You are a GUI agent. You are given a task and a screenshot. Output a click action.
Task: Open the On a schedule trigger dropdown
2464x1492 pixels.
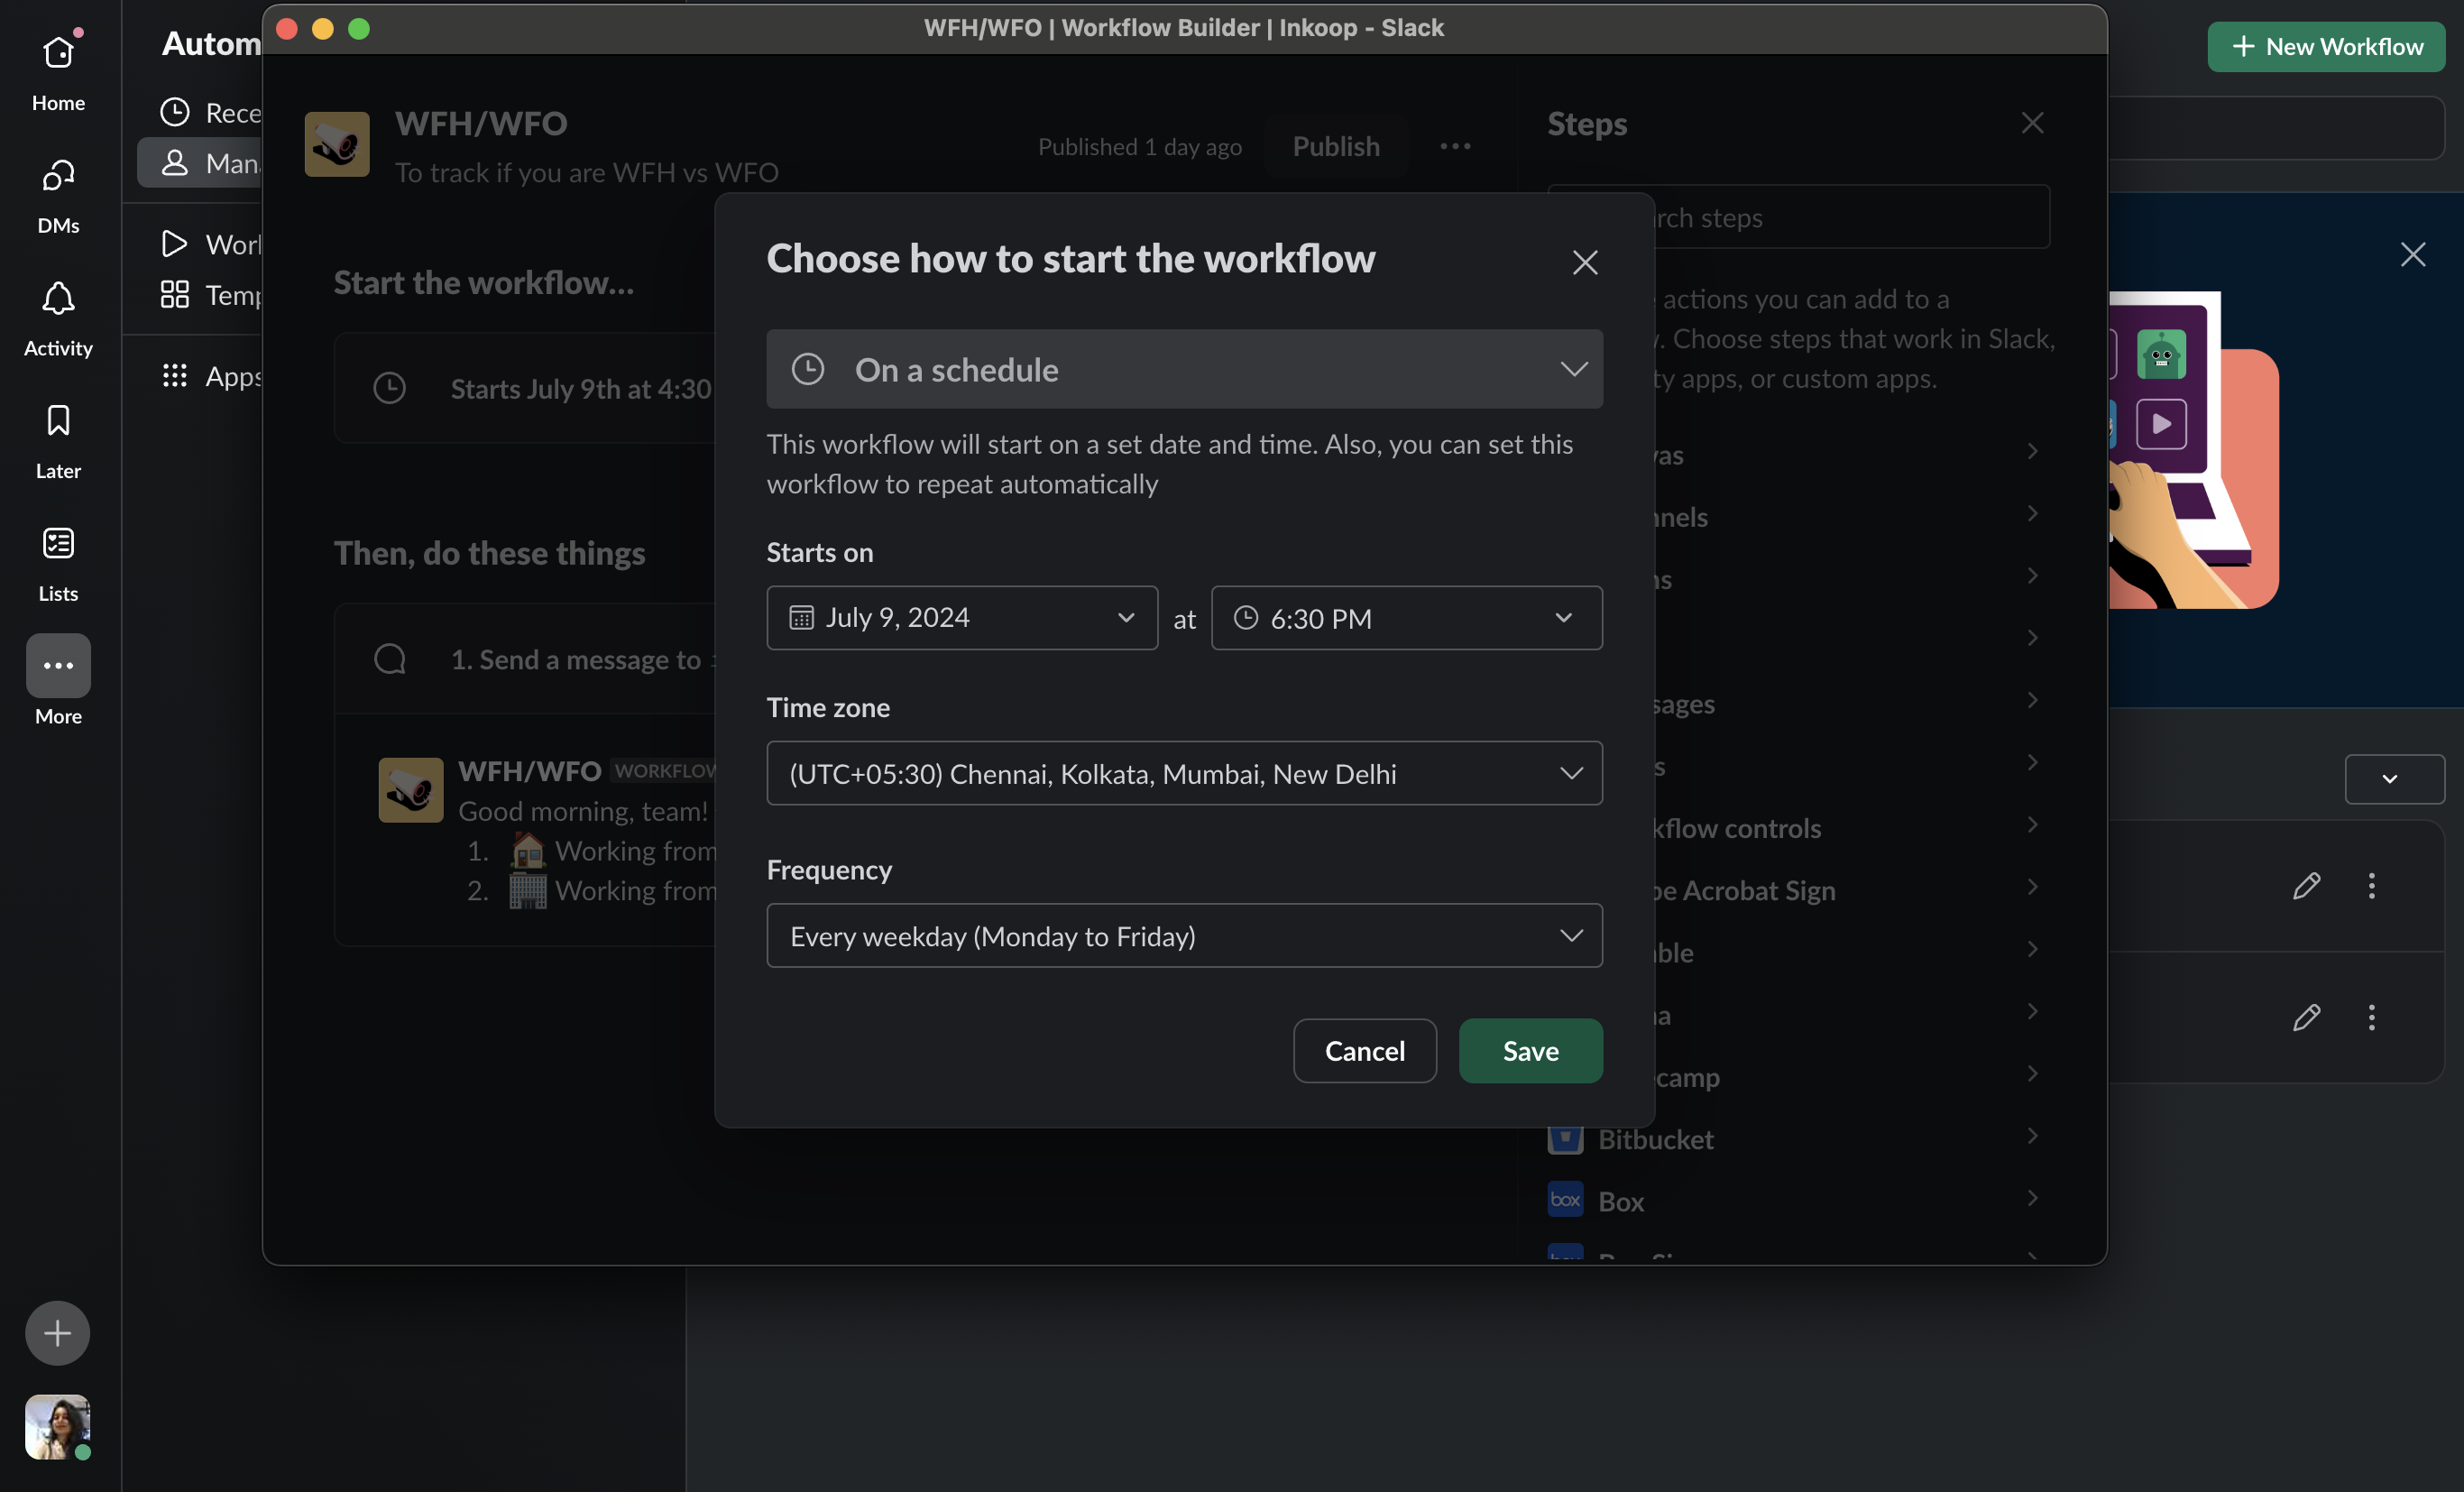click(x=1184, y=369)
